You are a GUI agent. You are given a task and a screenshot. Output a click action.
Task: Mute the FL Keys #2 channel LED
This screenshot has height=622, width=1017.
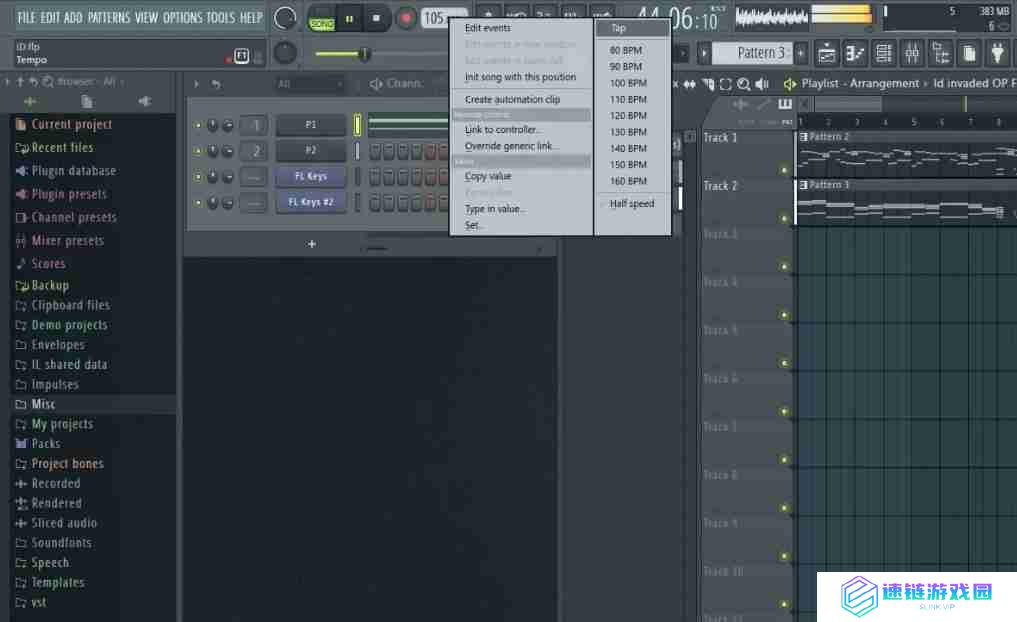pyautogui.click(x=197, y=203)
